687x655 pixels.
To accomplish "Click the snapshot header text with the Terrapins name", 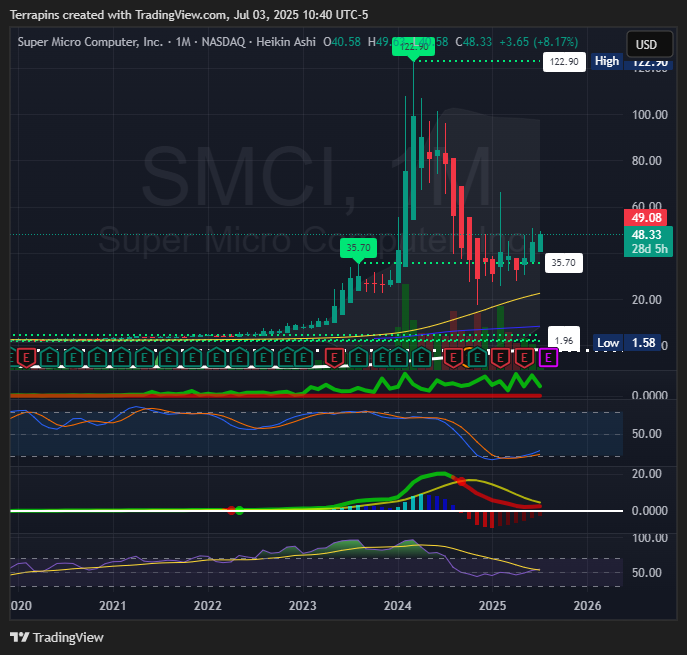I will [189, 15].
